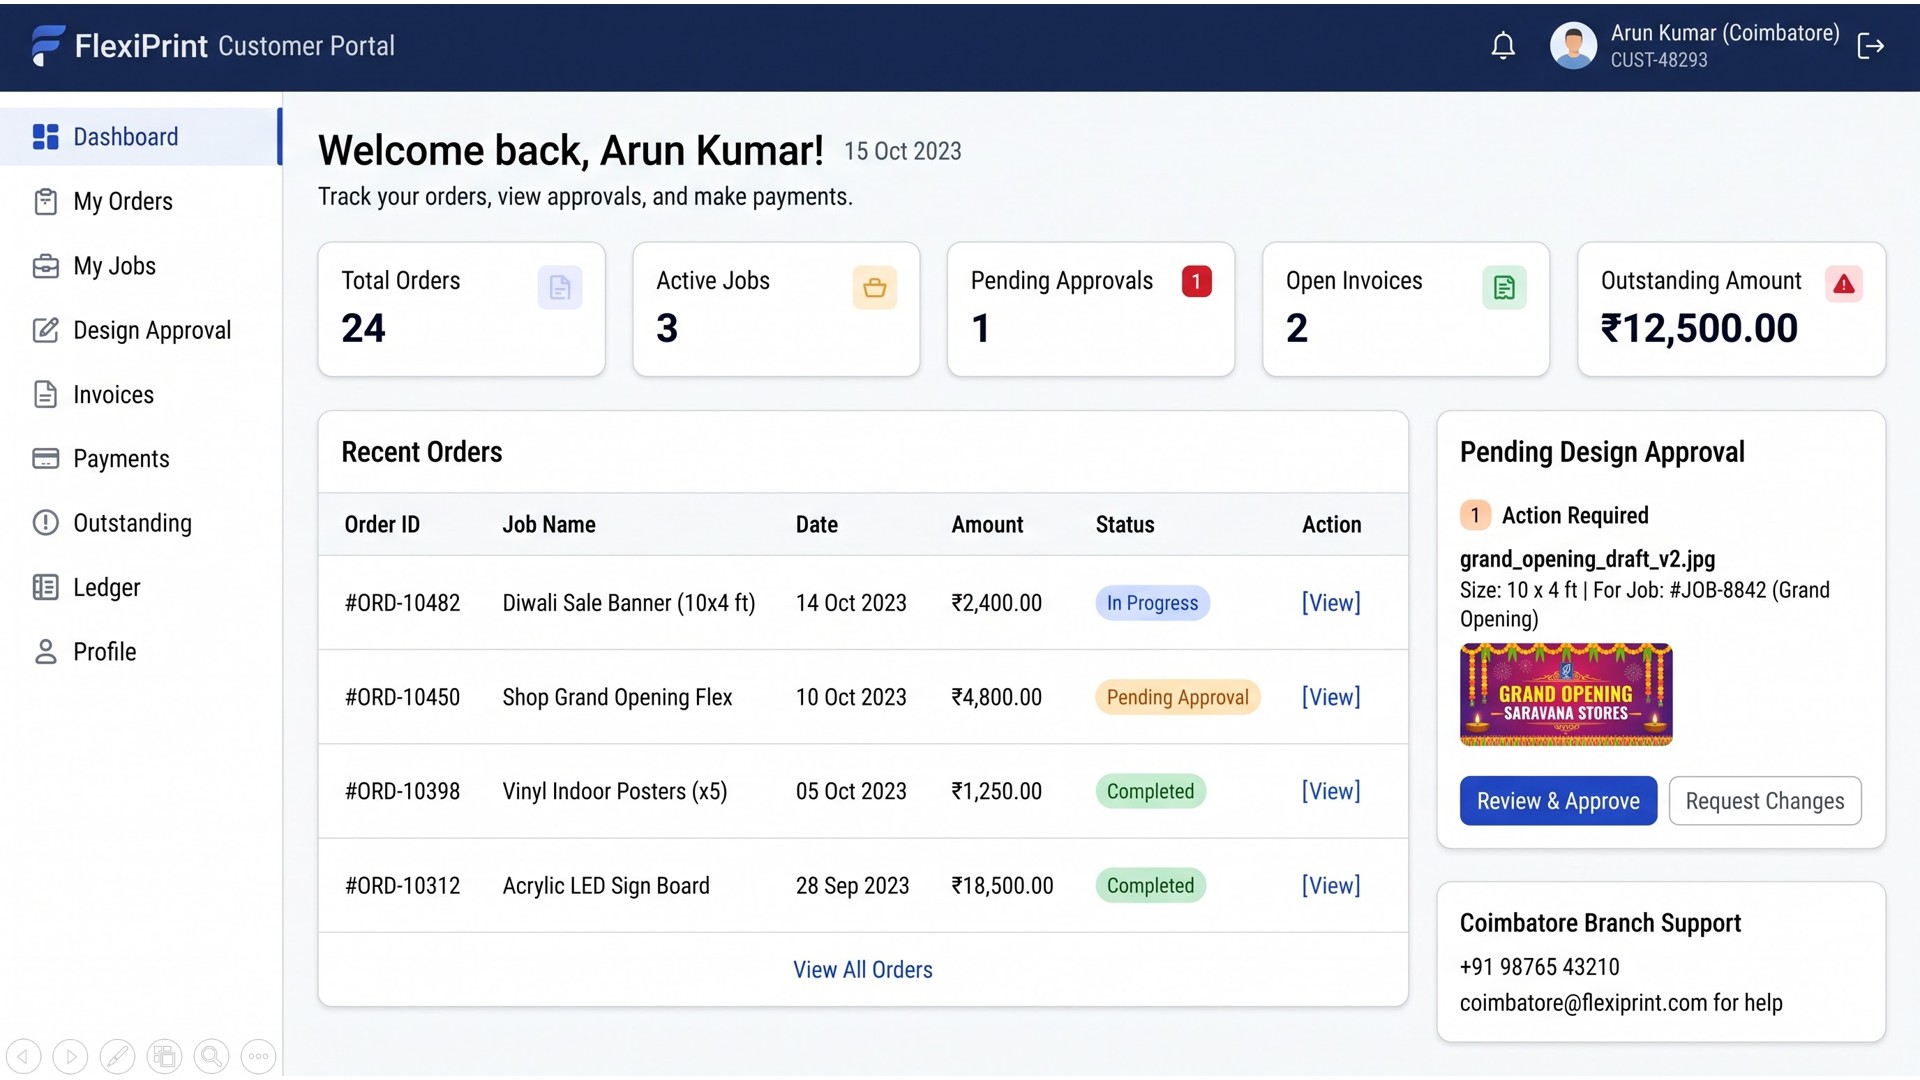Screen dimensions: 1920x1080
Task: Click the grand_opening_draft_v2.jpg filename
Action: (1587, 559)
